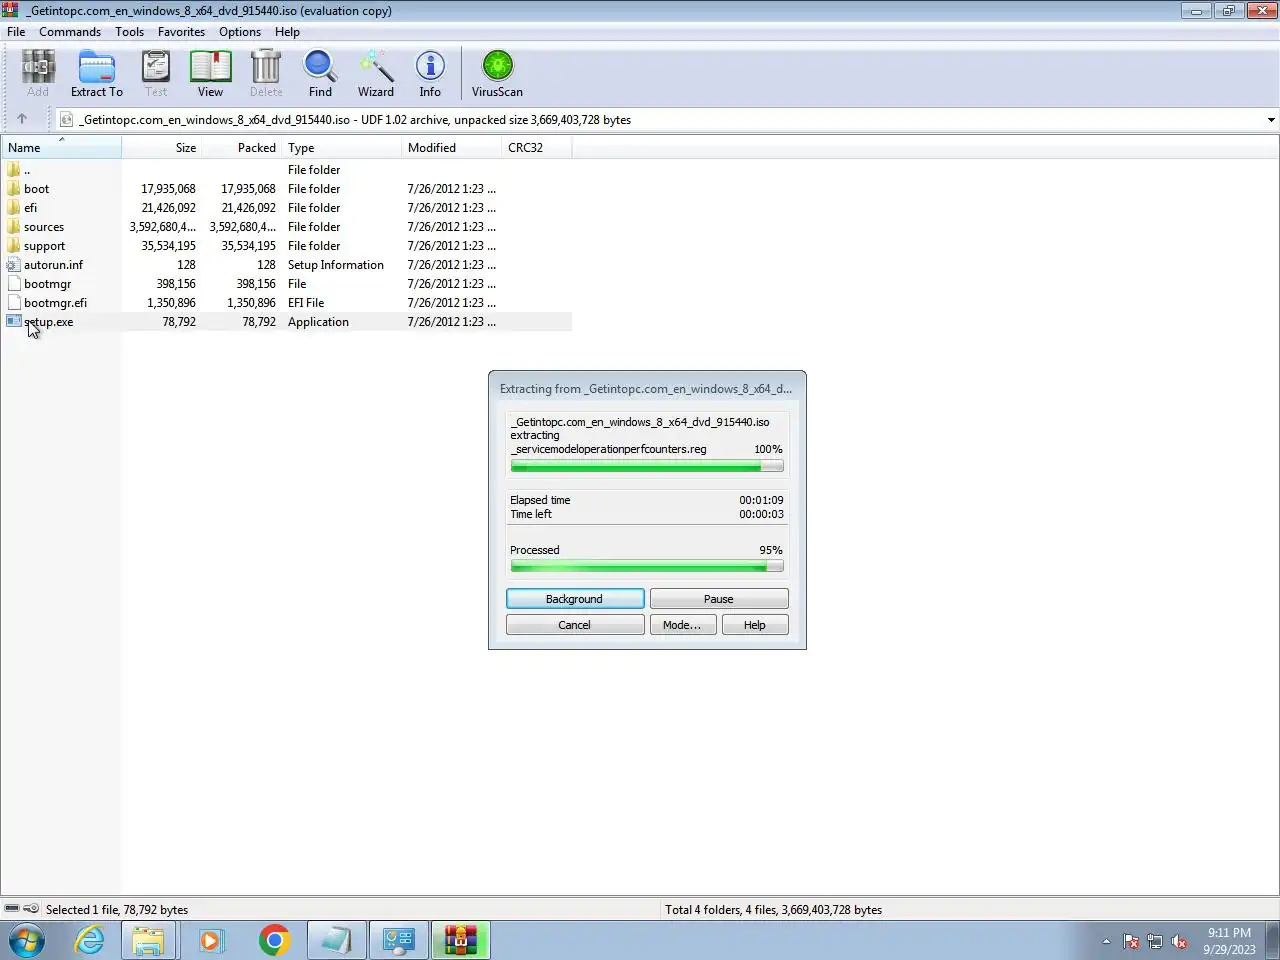1280x960 pixels.
Task: Click the Processed total progress bar
Action: 647,567
